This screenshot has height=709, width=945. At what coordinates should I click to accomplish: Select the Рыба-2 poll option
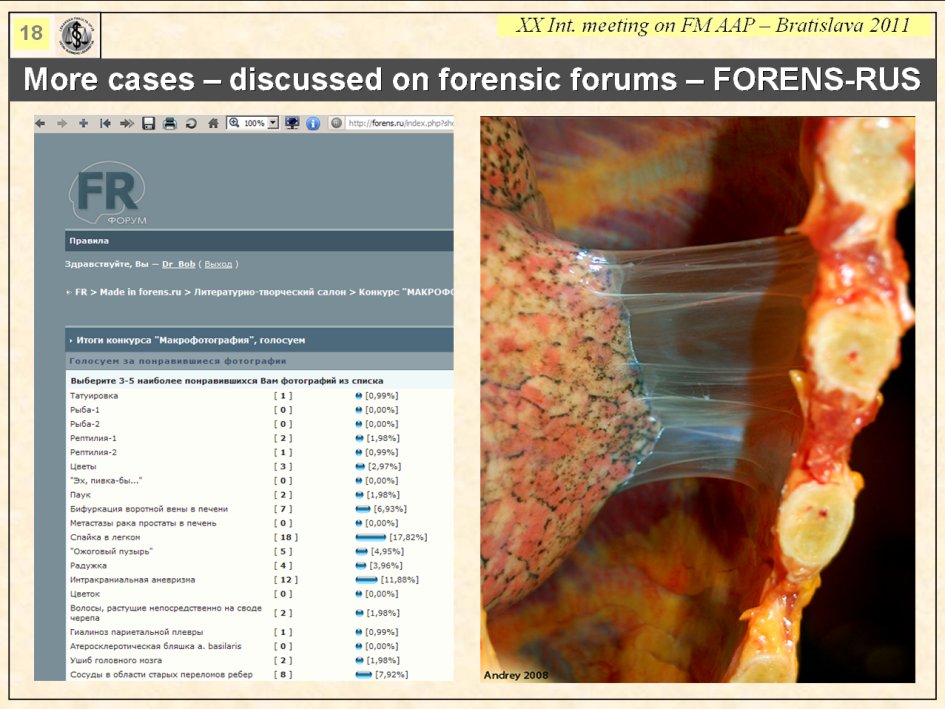85,424
